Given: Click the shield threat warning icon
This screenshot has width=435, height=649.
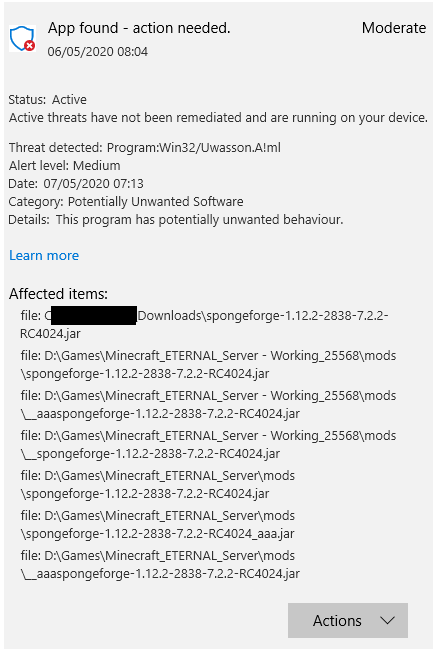Looking at the screenshot, I should (22, 38).
